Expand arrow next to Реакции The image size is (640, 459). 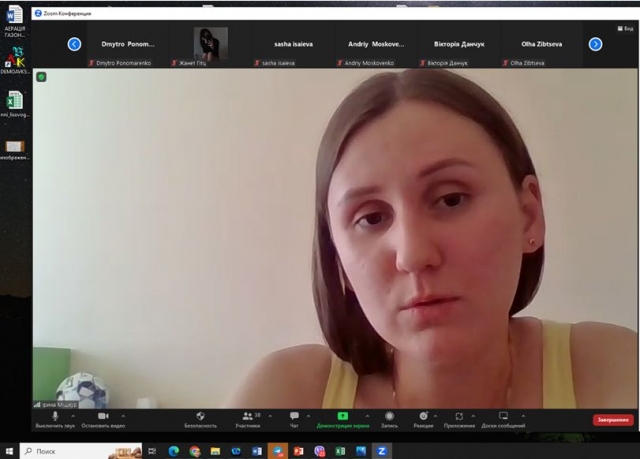pyautogui.click(x=436, y=416)
